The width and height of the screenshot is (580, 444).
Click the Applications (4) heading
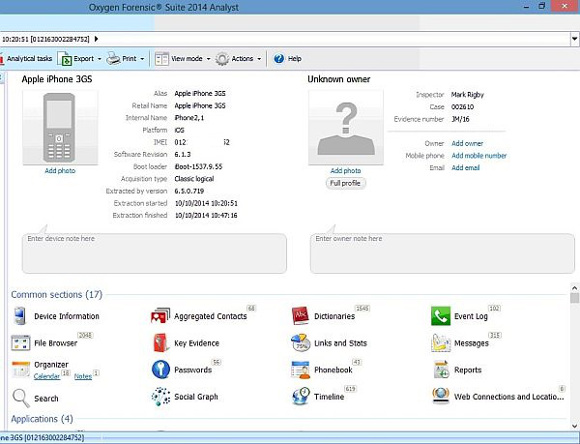(x=42, y=419)
